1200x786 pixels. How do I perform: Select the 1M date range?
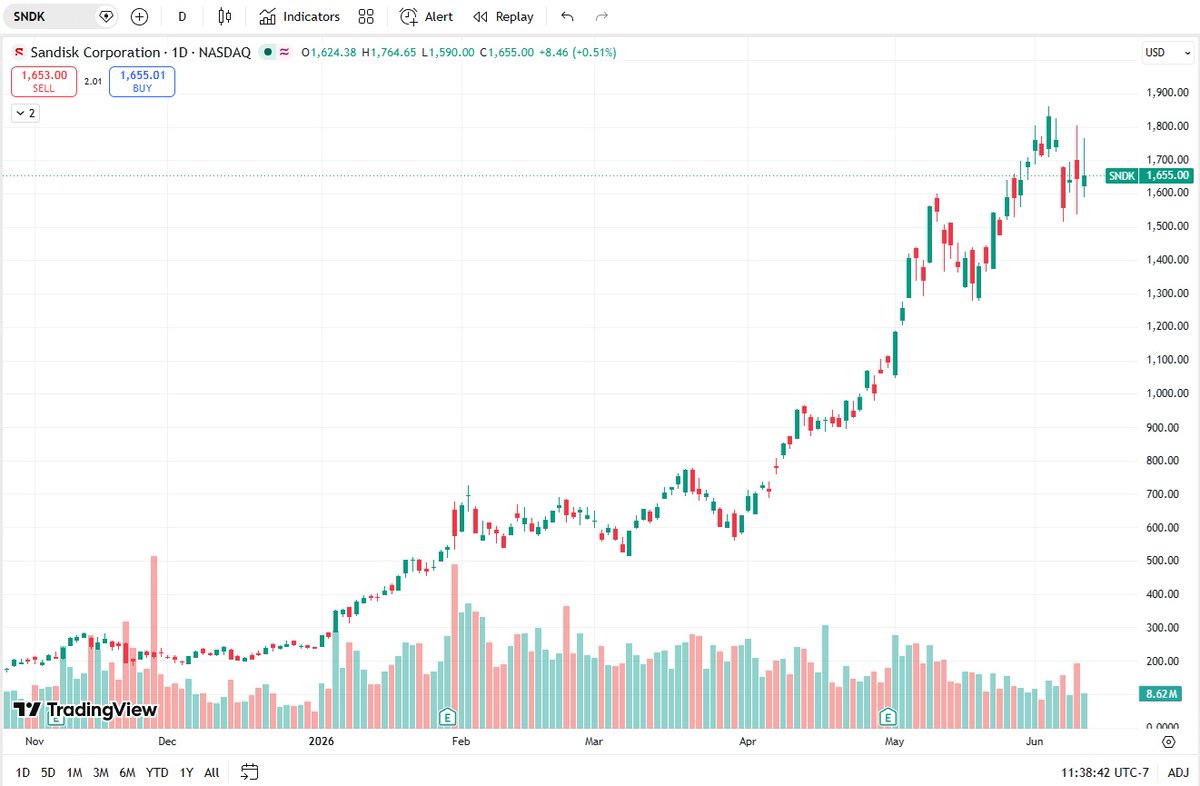74,772
